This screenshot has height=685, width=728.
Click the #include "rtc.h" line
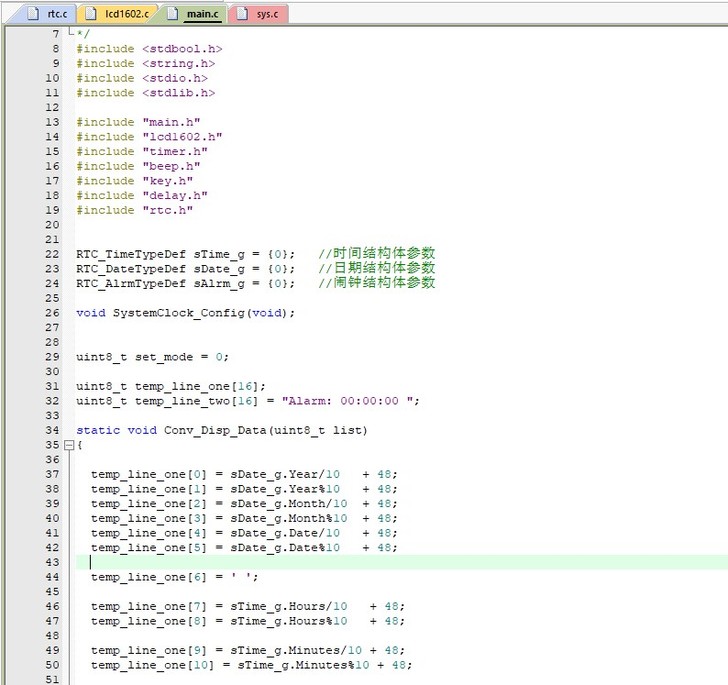135,210
